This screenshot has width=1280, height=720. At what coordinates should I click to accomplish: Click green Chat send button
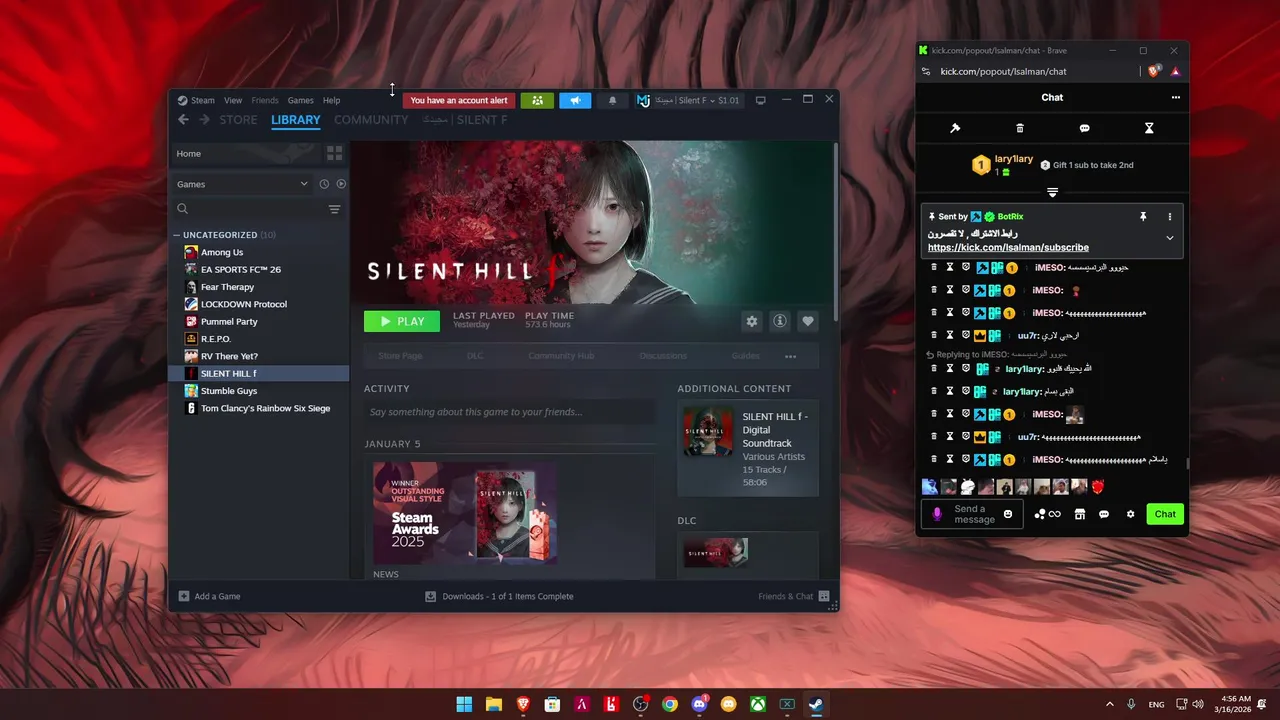click(1165, 514)
